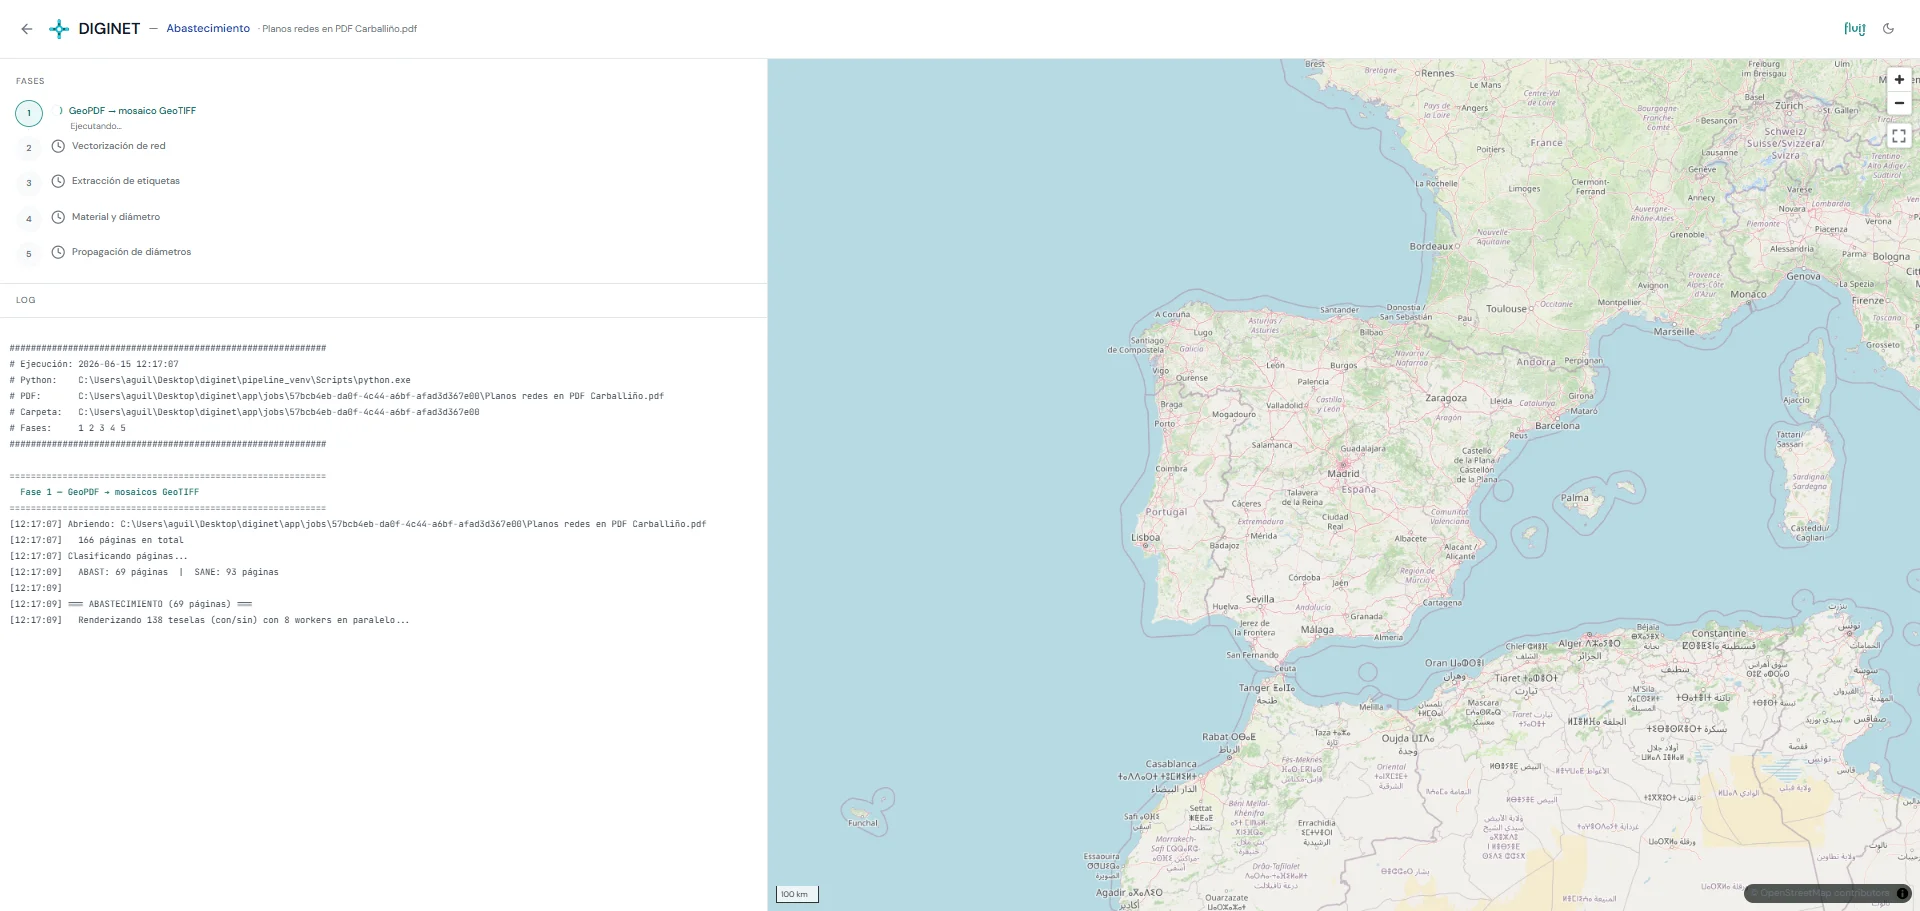Click the LOG section heading
The image size is (1920, 911).
click(x=26, y=300)
